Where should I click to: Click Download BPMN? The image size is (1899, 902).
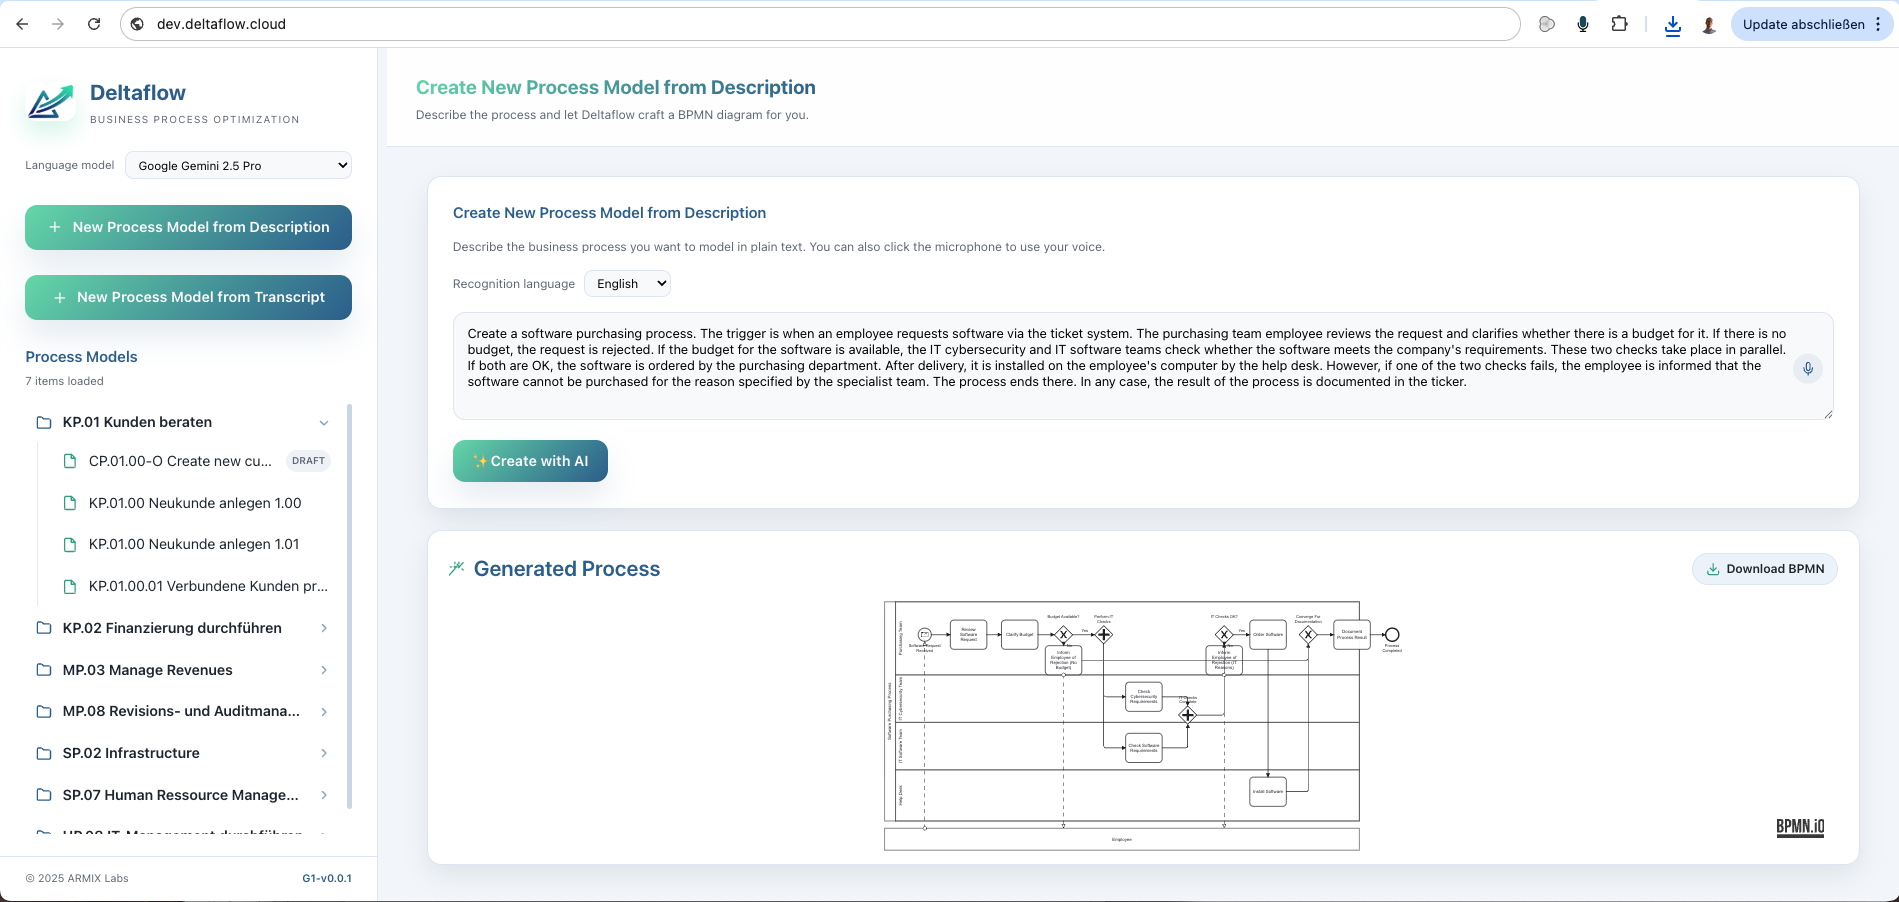(1764, 568)
